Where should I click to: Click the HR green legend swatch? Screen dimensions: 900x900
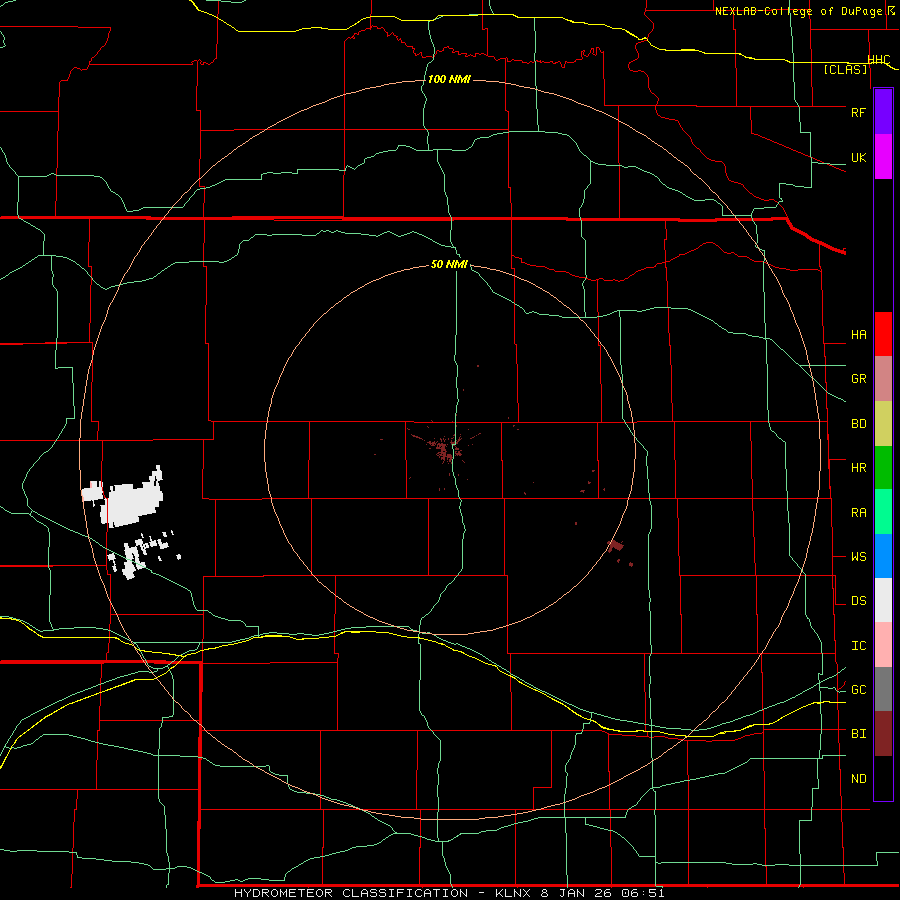pyautogui.click(x=883, y=468)
